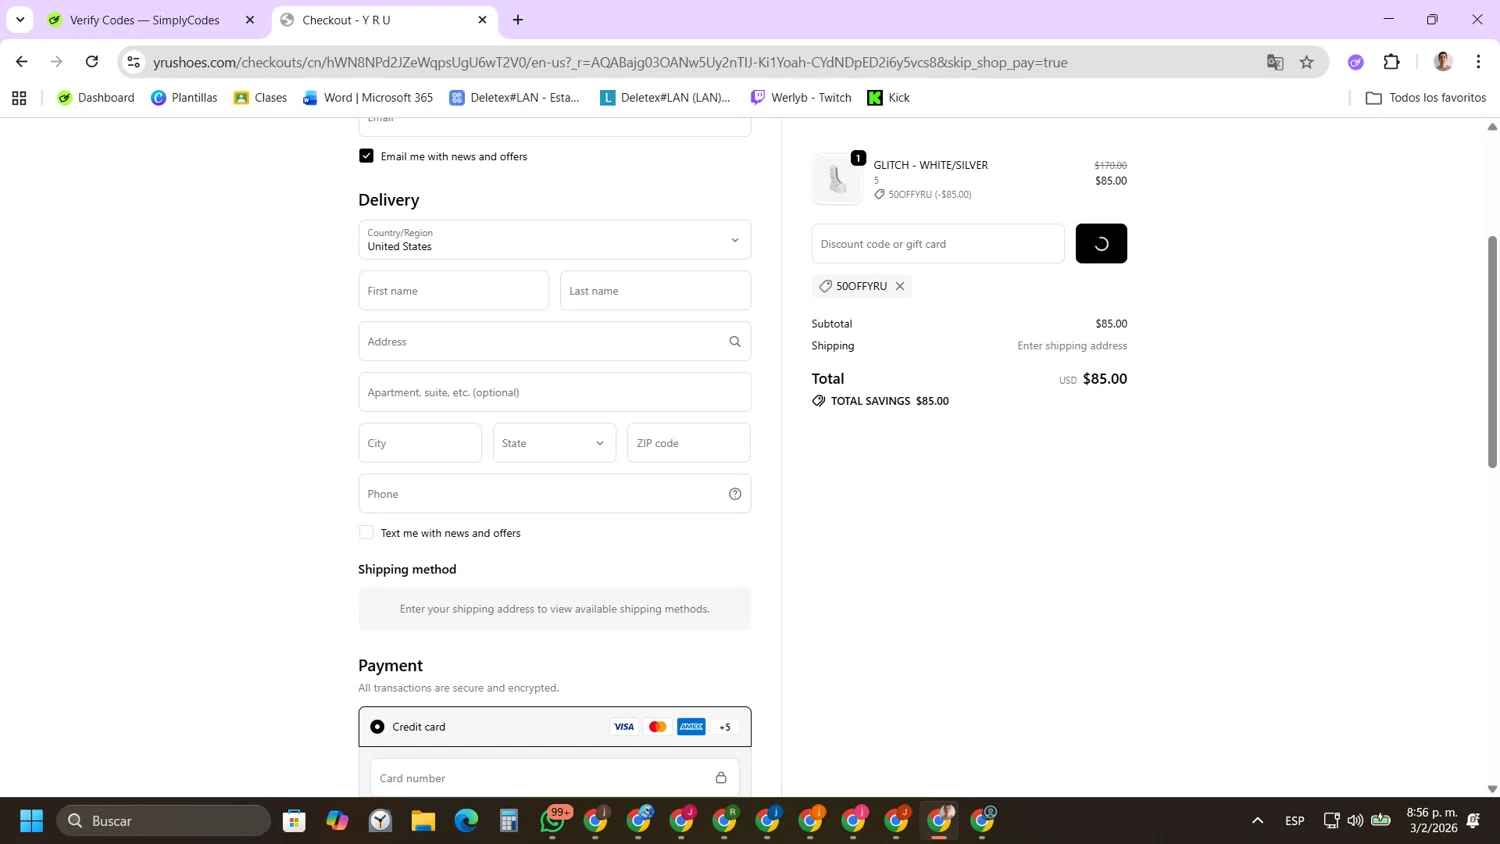Click the Card number field

pyautogui.click(x=554, y=778)
